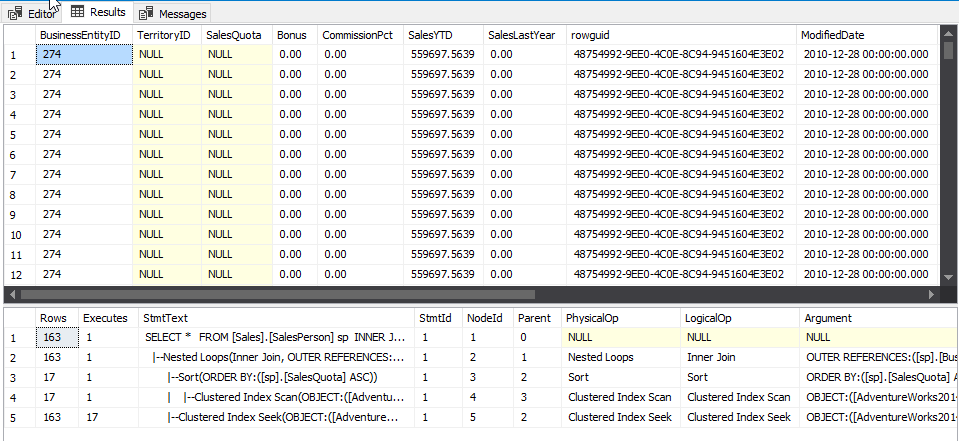
Task: Click the up arrow of the vertical scrollbar
Action: pos(948,32)
